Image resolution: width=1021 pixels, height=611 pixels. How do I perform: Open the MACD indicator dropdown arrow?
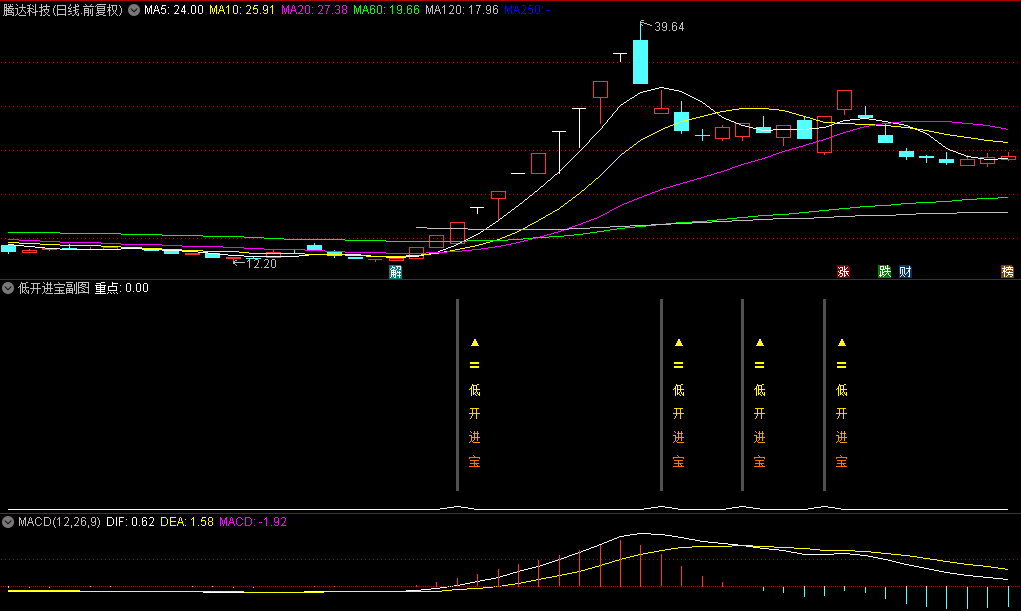(8, 522)
